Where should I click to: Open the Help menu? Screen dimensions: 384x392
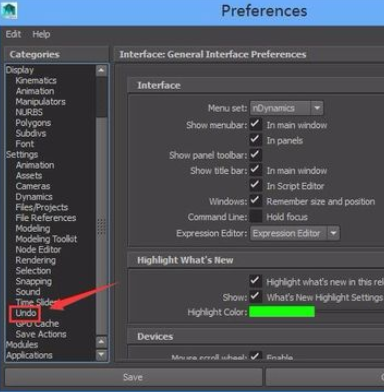click(x=41, y=34)
